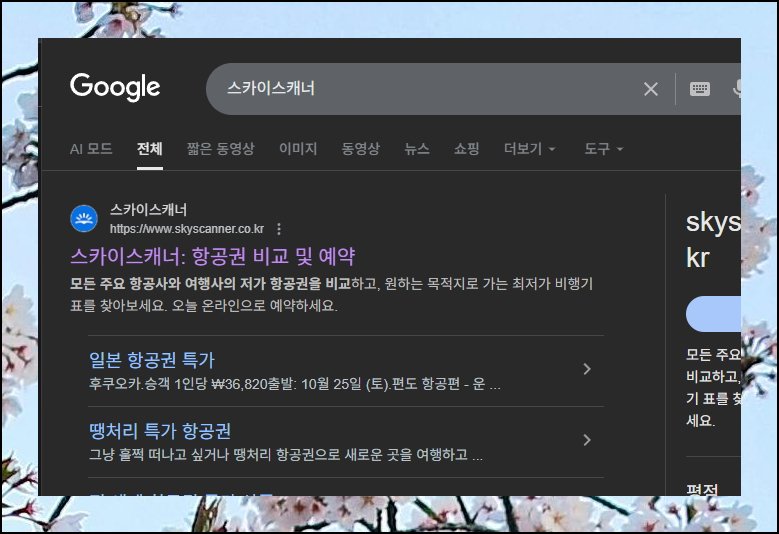779x534 pixels.
Task: Switch to the 이미지 tab
Action: tap(298, 149)
